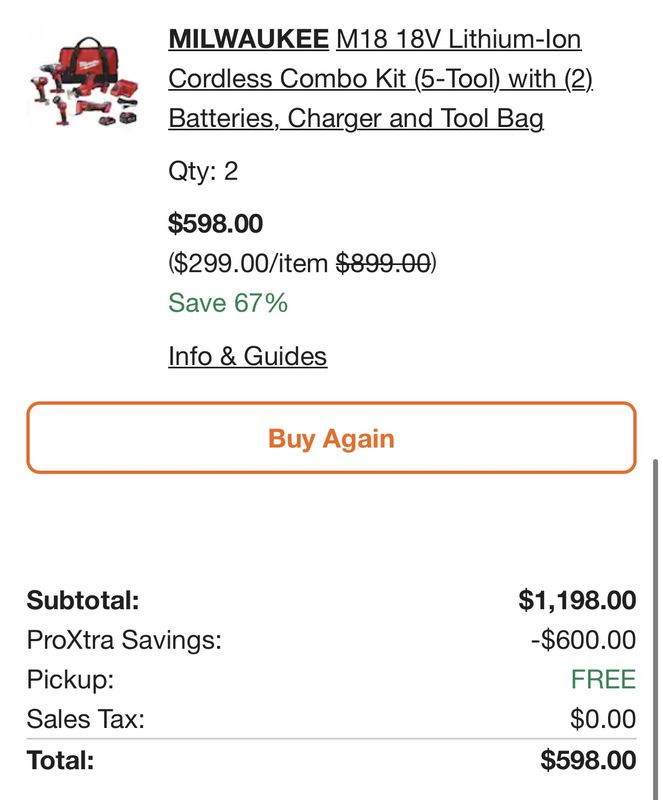This screenshot has width=663, height=800.
Task: Click the -$600.00 savings amount
Action: [583, 640]
